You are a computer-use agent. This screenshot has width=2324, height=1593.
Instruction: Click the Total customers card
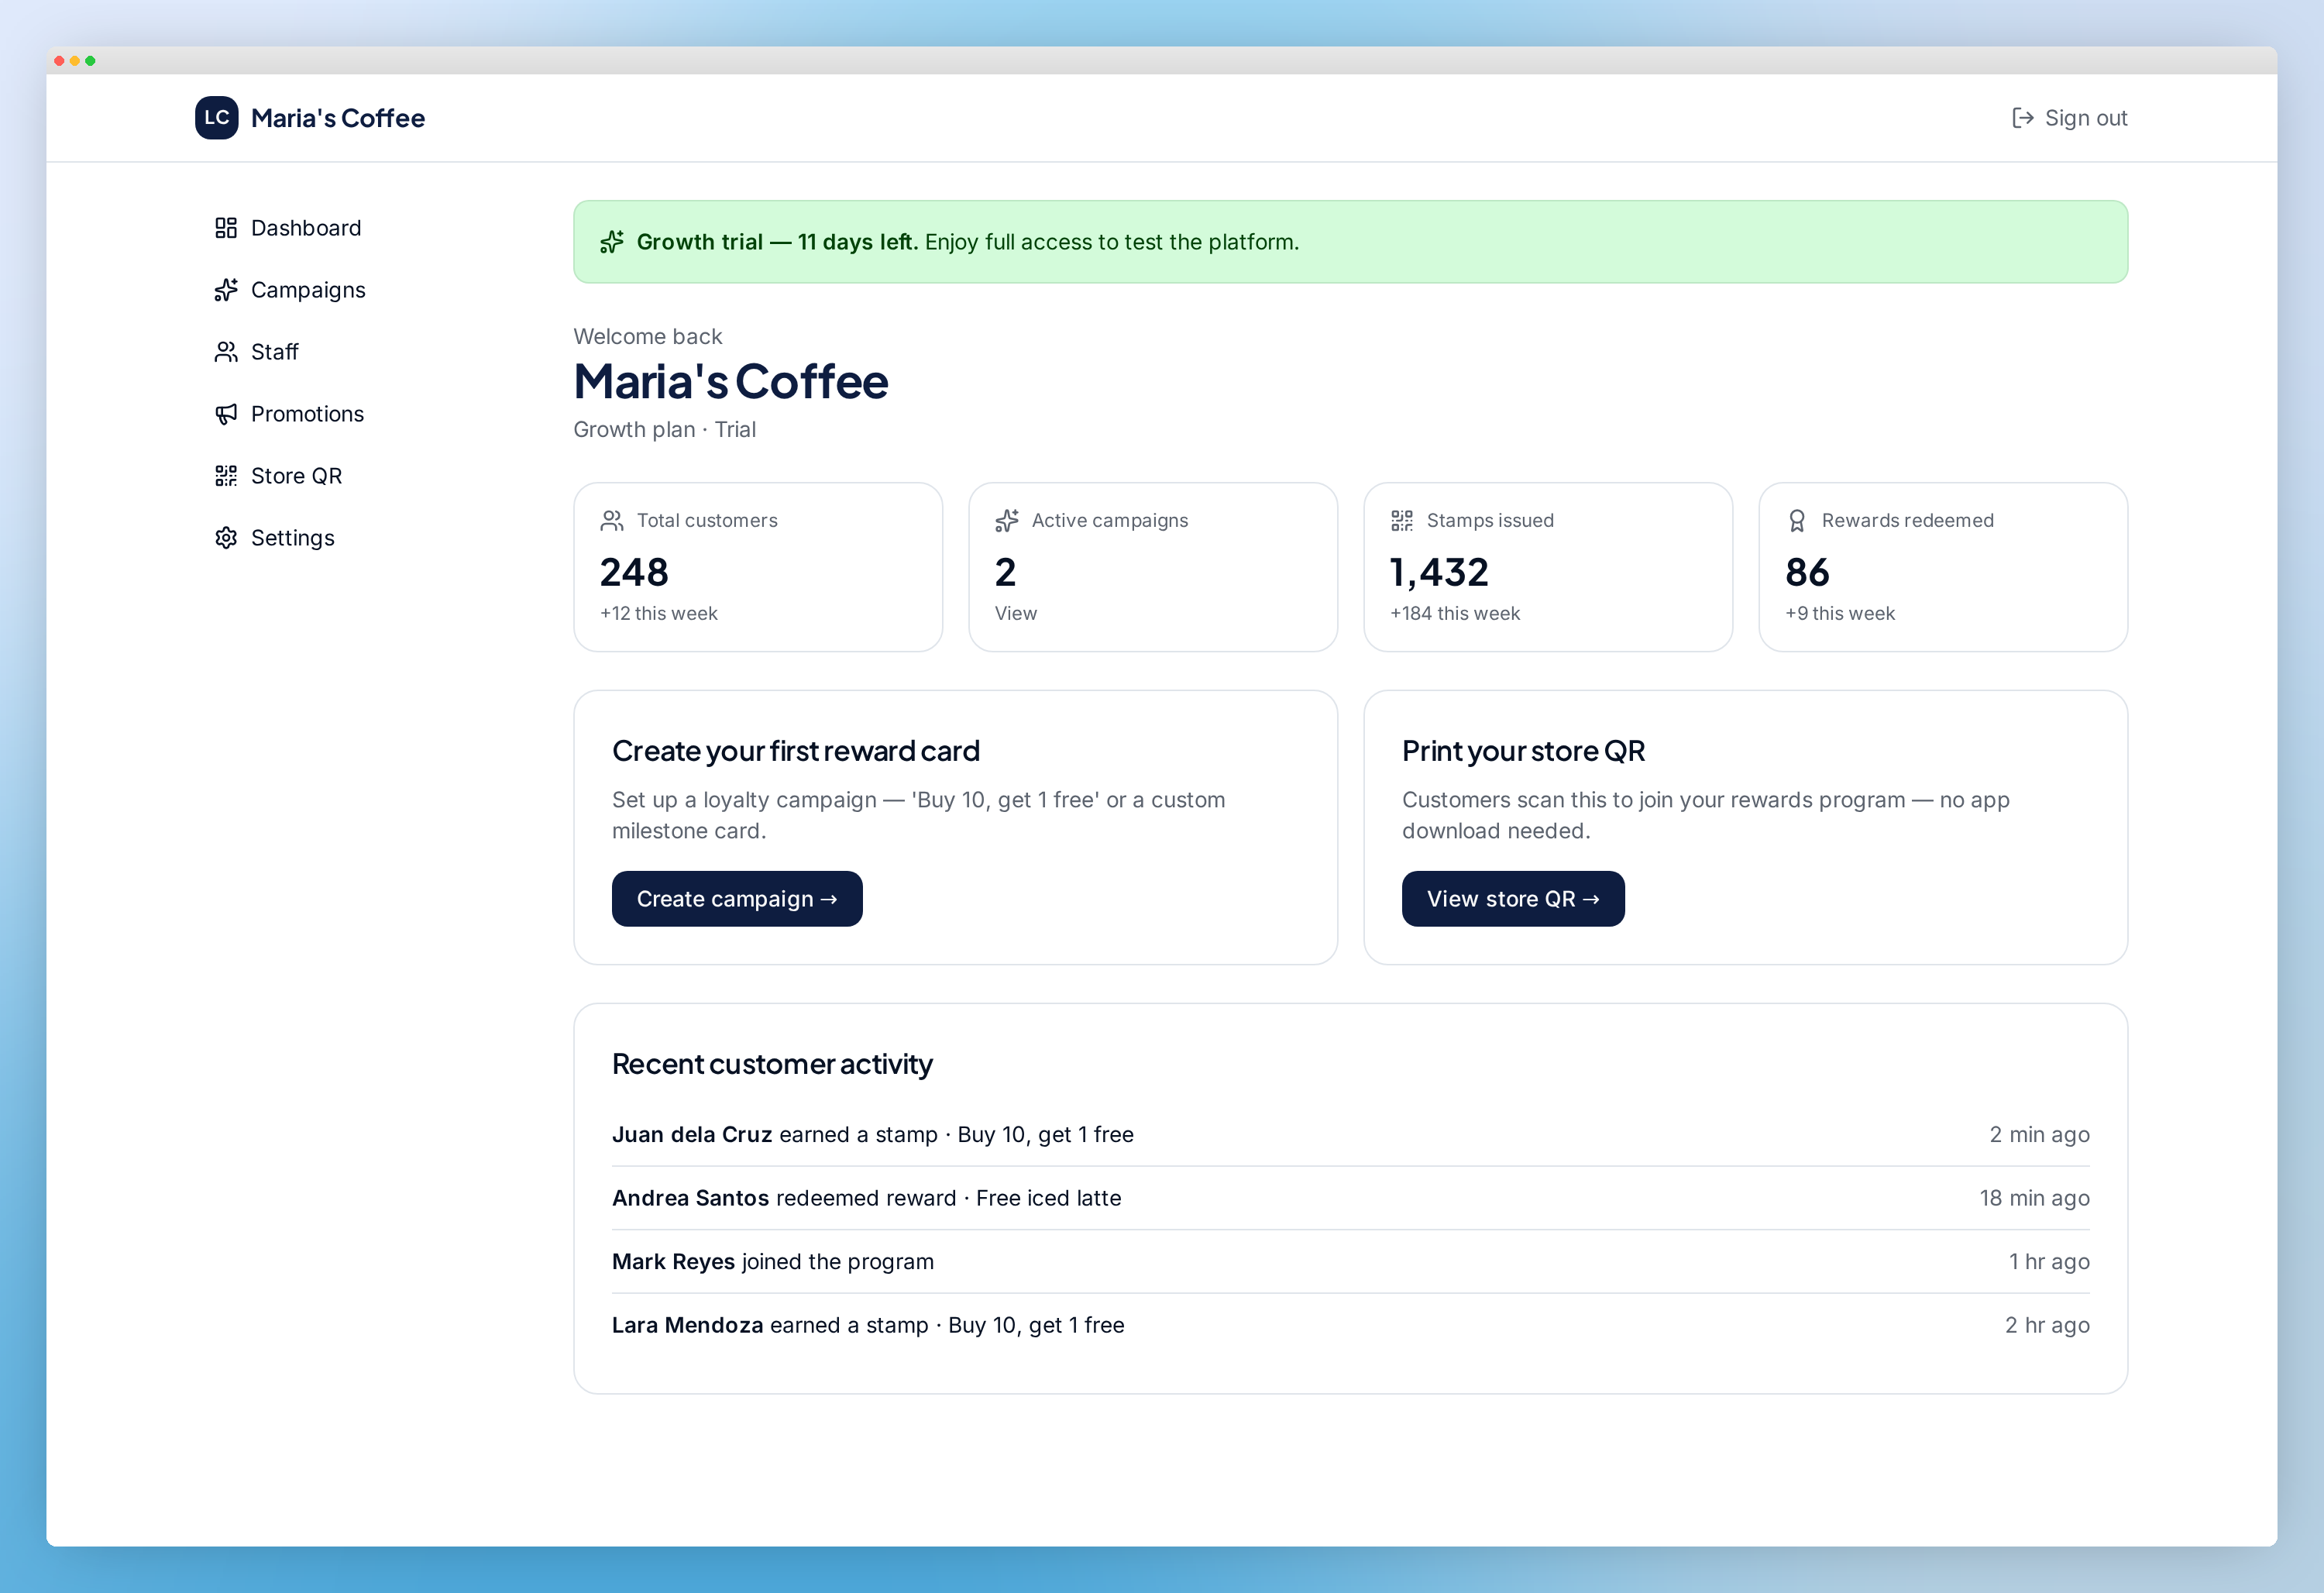click(758, 568)
